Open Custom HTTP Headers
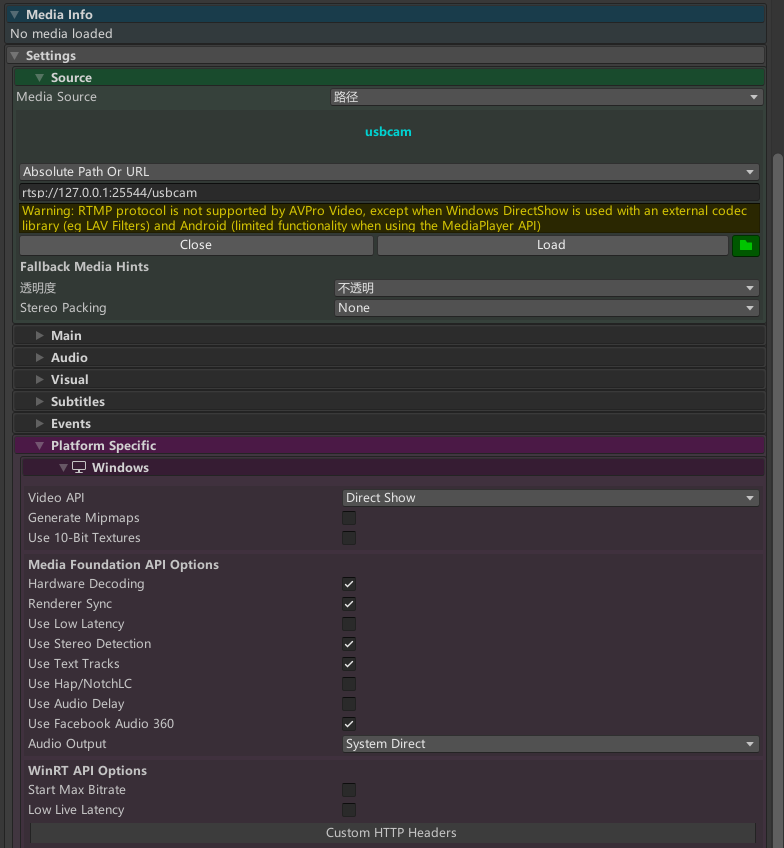 391,832
